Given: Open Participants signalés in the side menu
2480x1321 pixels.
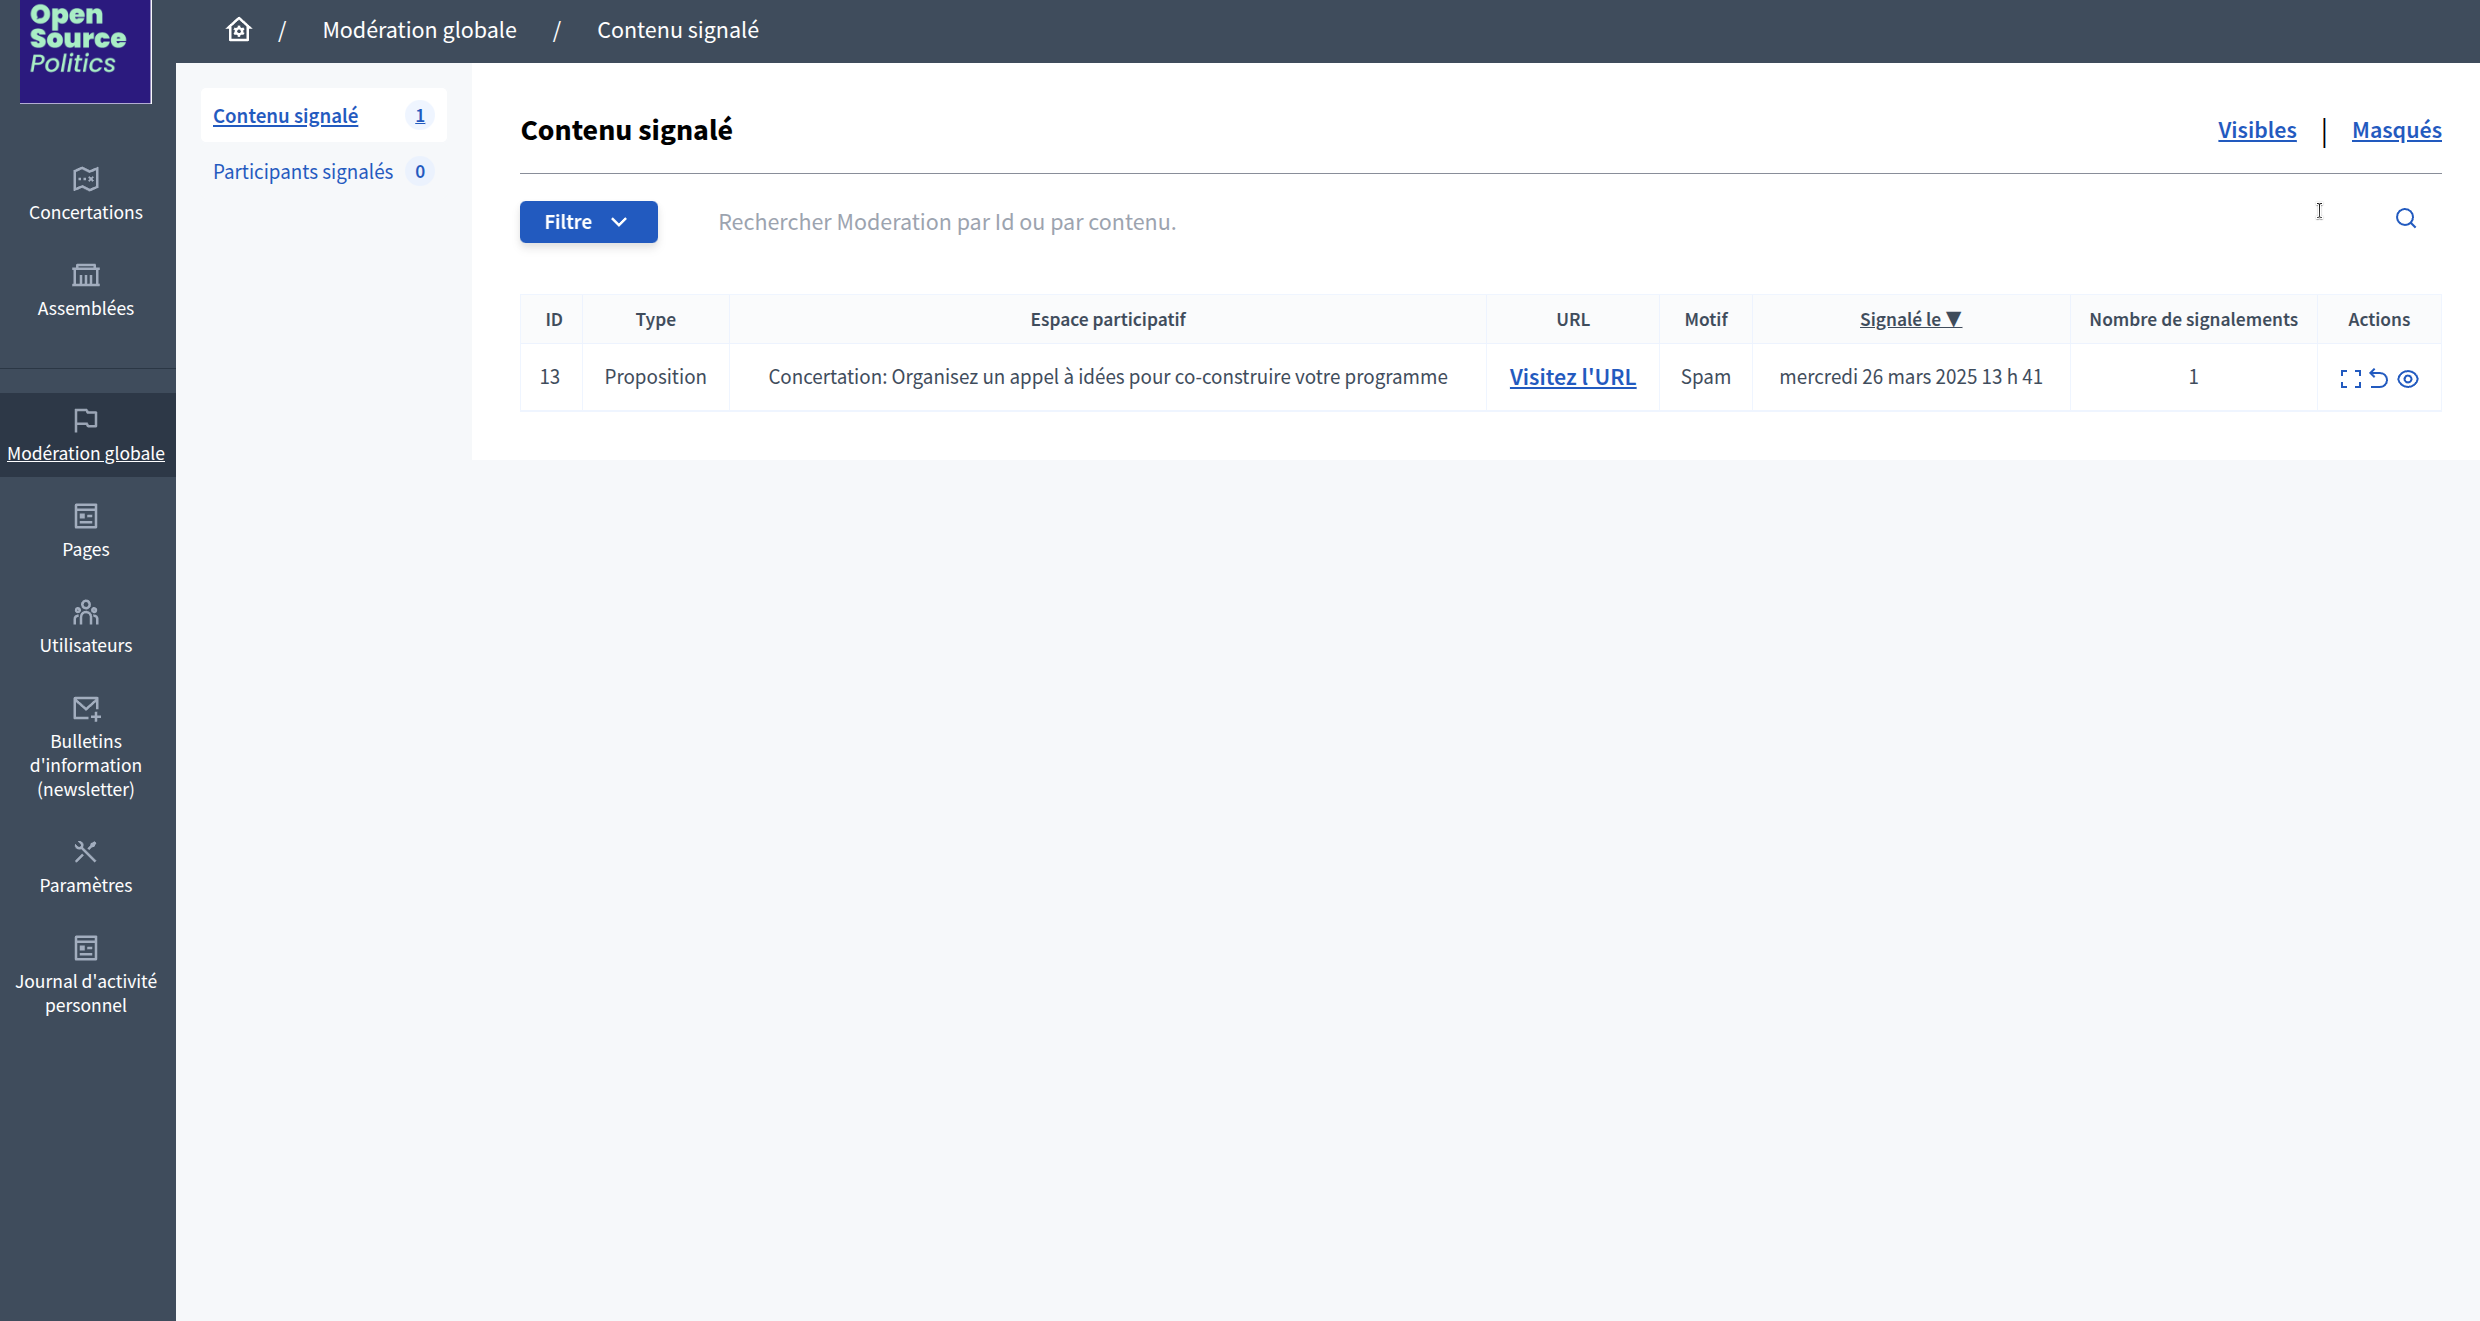Looking at the screenshot, I should (303, 172).
